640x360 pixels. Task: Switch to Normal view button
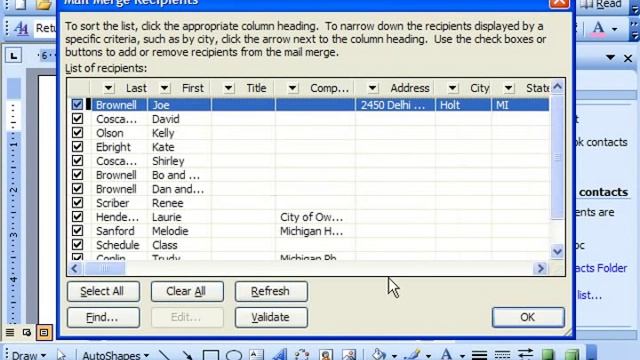[10, 333]
